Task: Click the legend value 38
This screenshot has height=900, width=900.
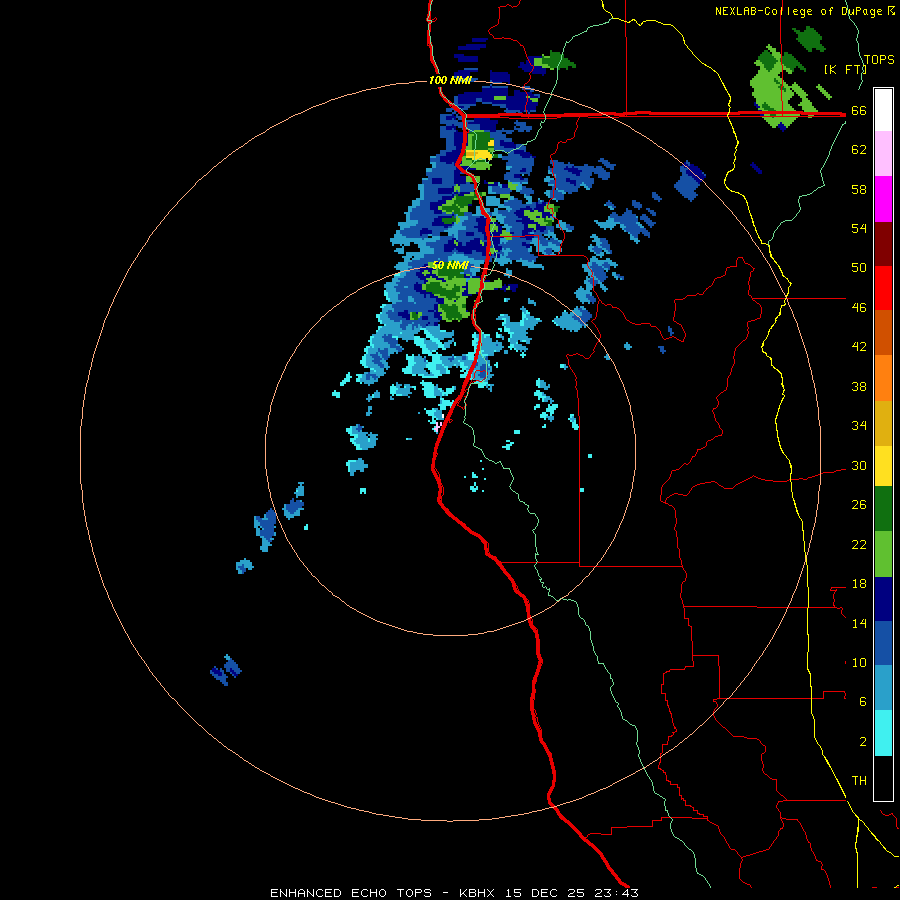Action: tap(859, 386)
